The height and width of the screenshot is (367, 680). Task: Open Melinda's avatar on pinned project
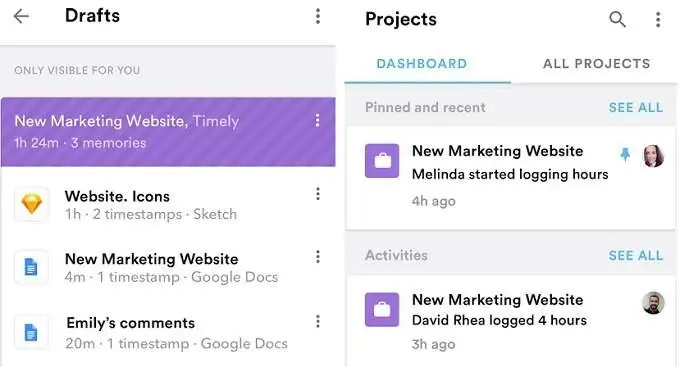(x=653, y=156)
